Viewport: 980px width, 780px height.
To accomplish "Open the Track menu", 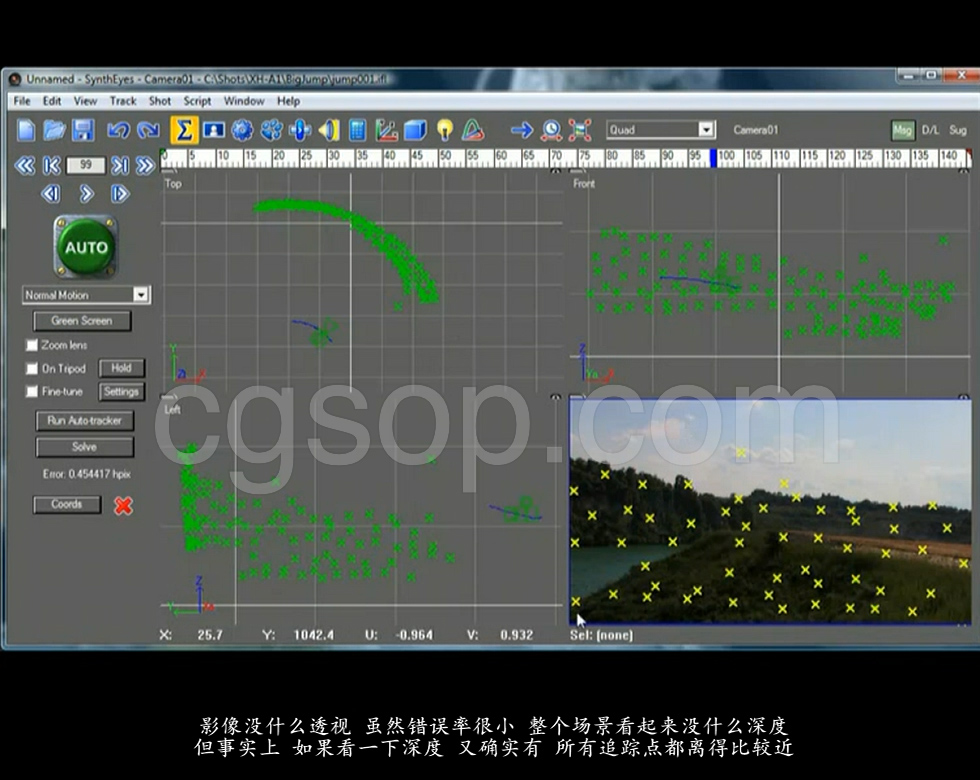I will (123, 101).
